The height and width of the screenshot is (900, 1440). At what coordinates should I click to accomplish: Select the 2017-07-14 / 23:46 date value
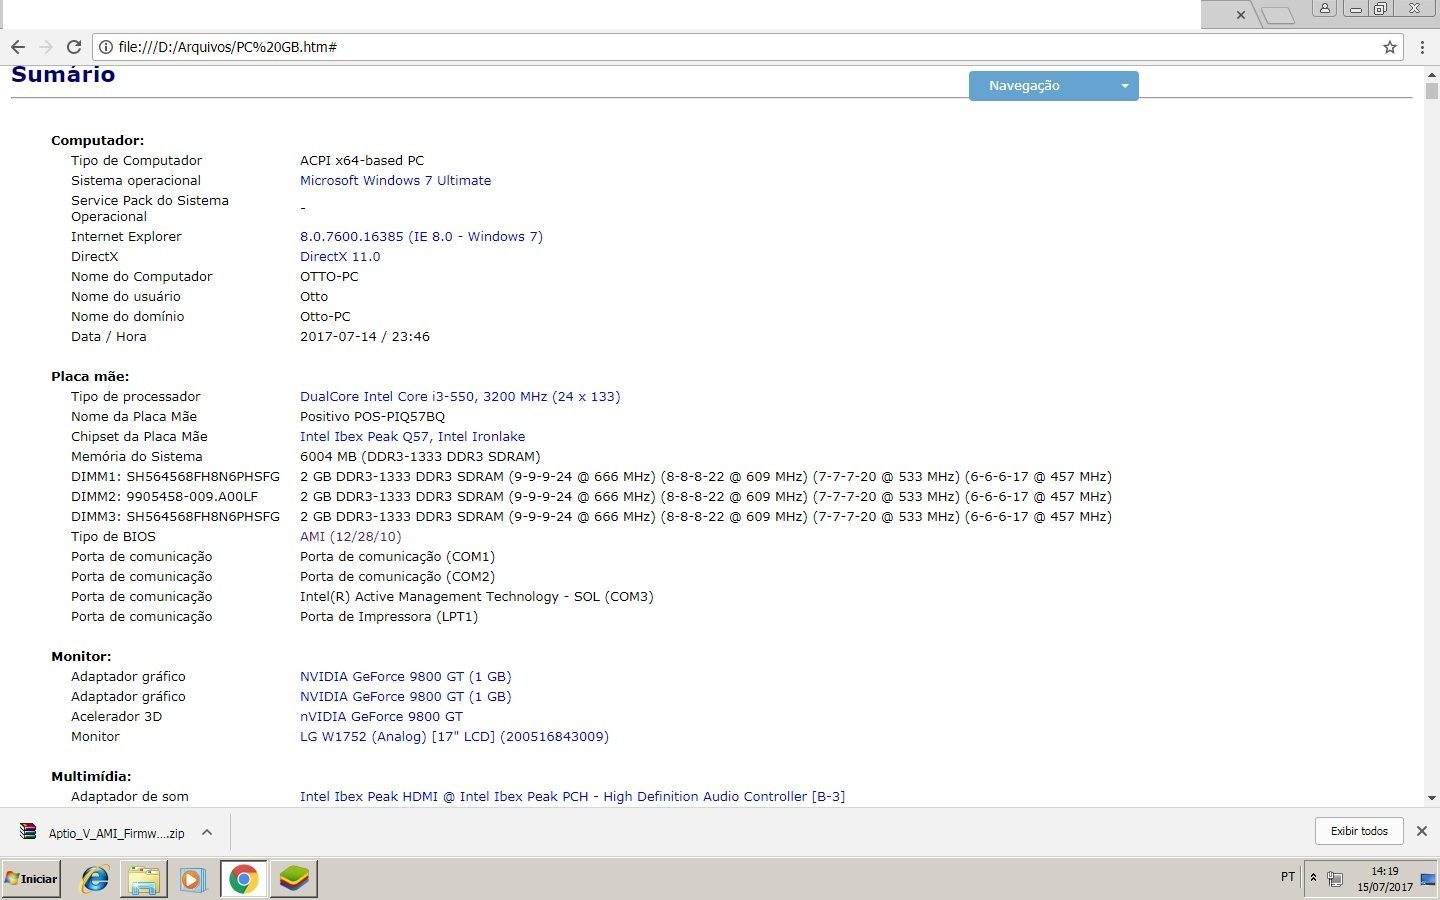tap(365, 337)
